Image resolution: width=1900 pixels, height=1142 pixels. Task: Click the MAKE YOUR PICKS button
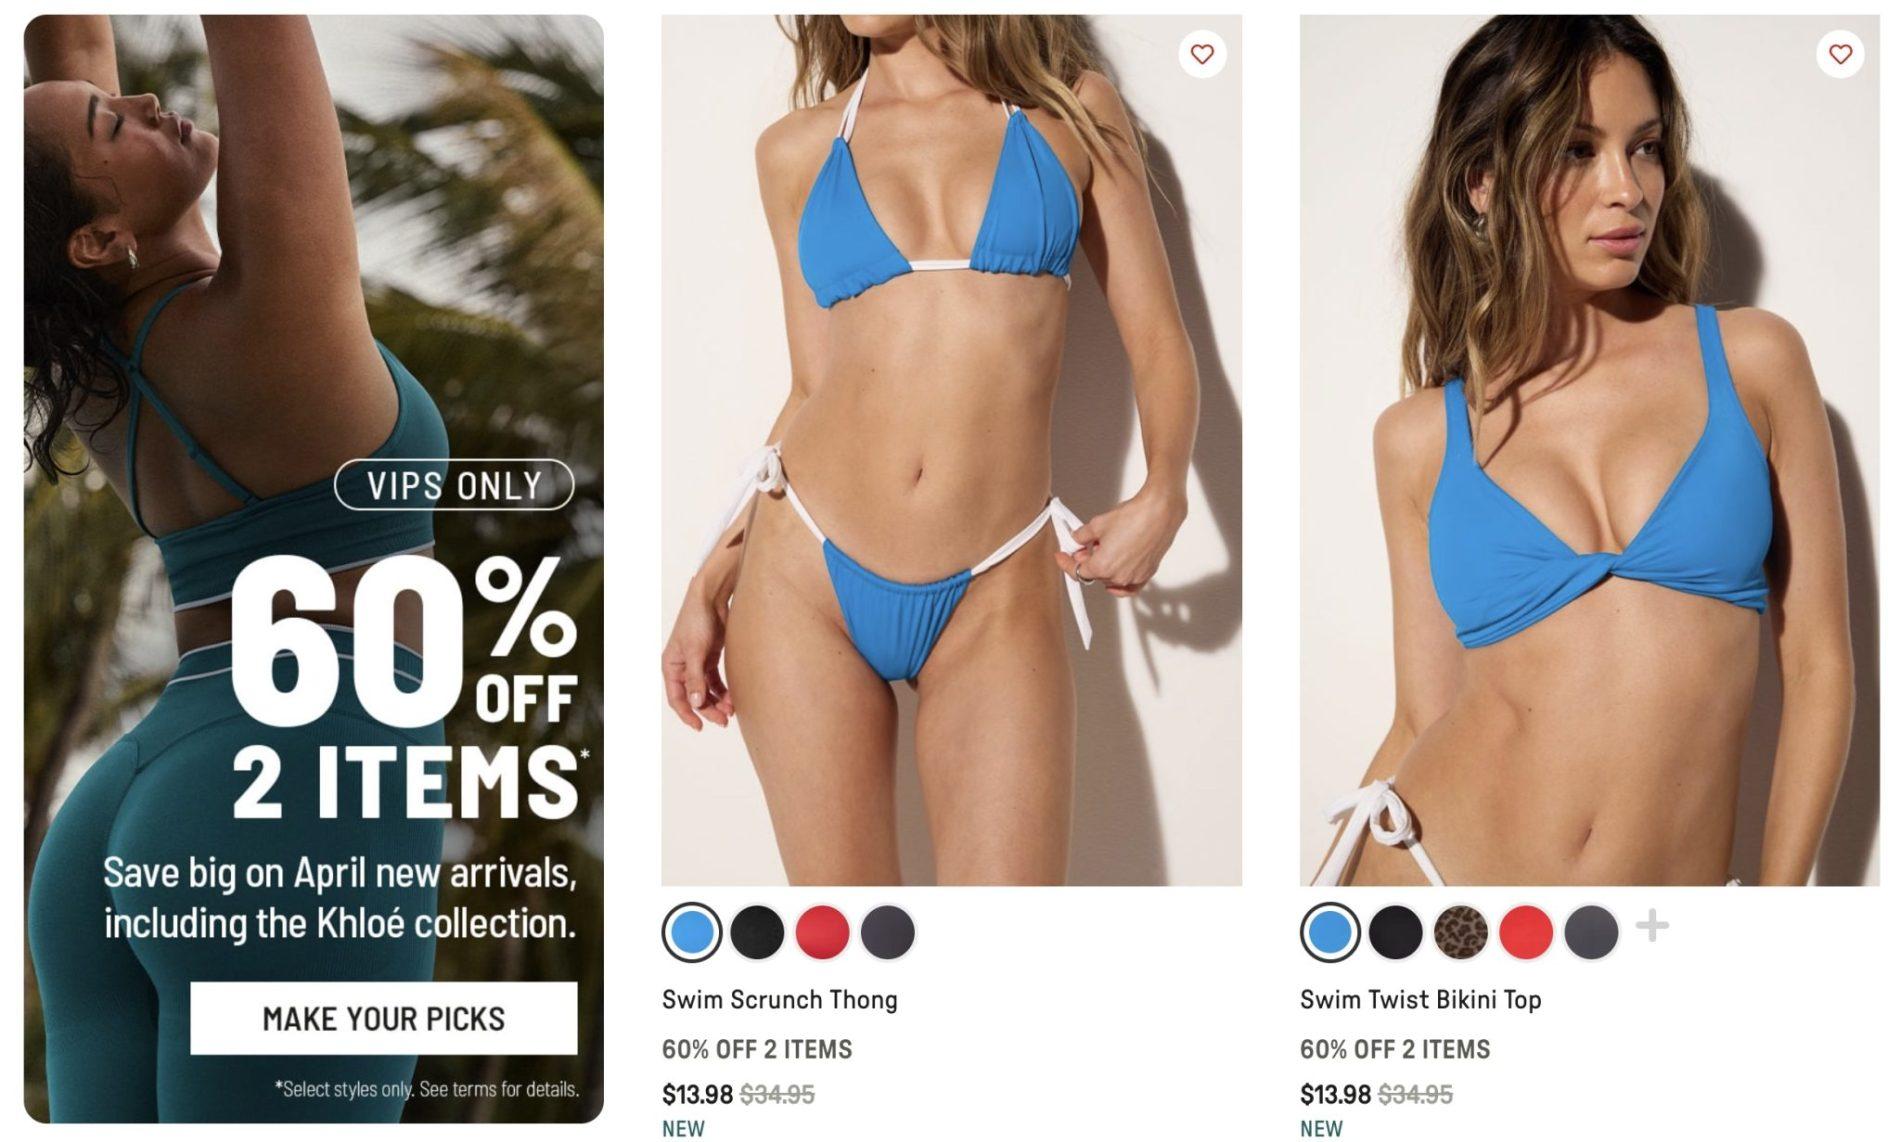coord(384,1018)
